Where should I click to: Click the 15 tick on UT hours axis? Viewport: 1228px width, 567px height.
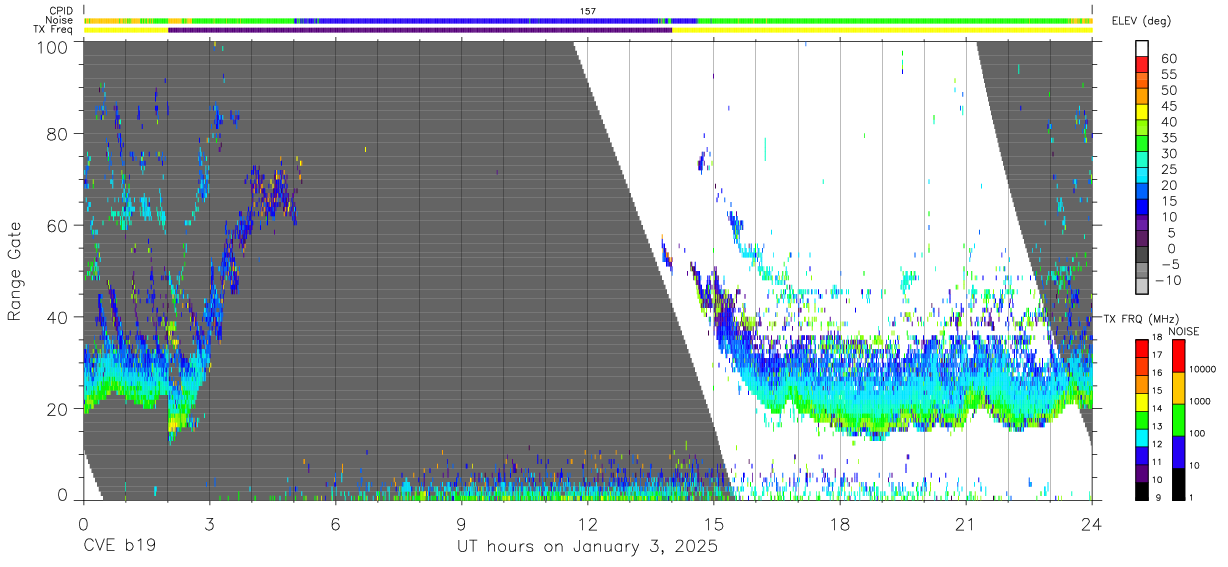[714, 523]
